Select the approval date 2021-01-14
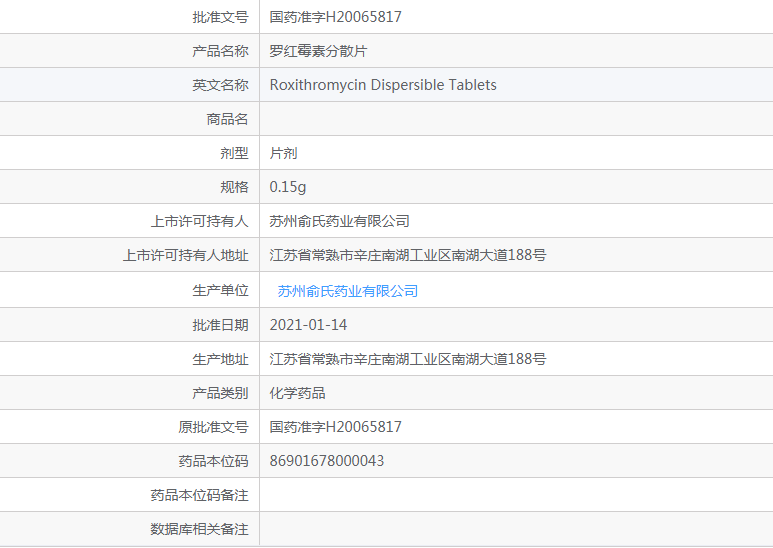The width and height of the screenshot is (773, 548). point(308,325)
